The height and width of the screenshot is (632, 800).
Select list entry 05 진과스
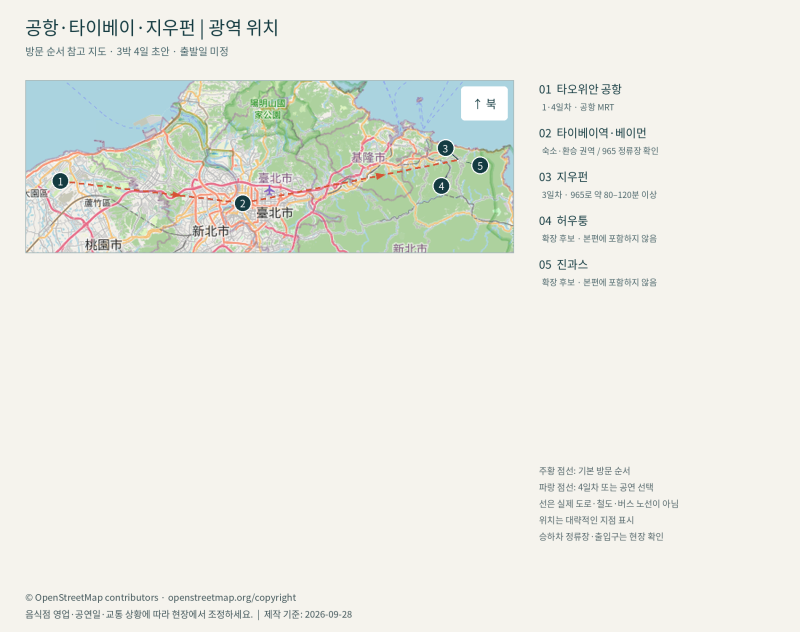click(x=563, y=265)
